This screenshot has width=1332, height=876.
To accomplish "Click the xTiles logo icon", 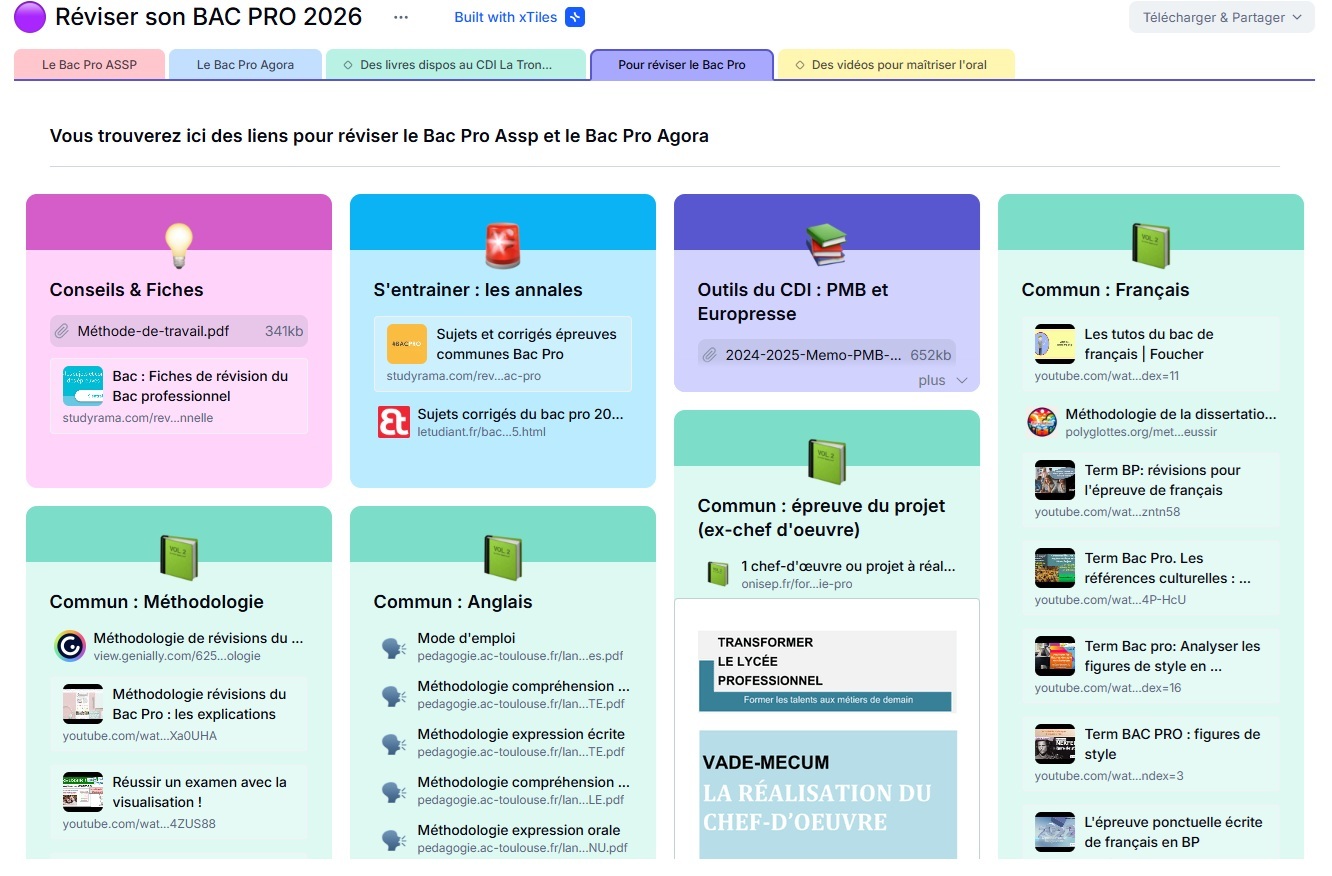I will (574, 17).
